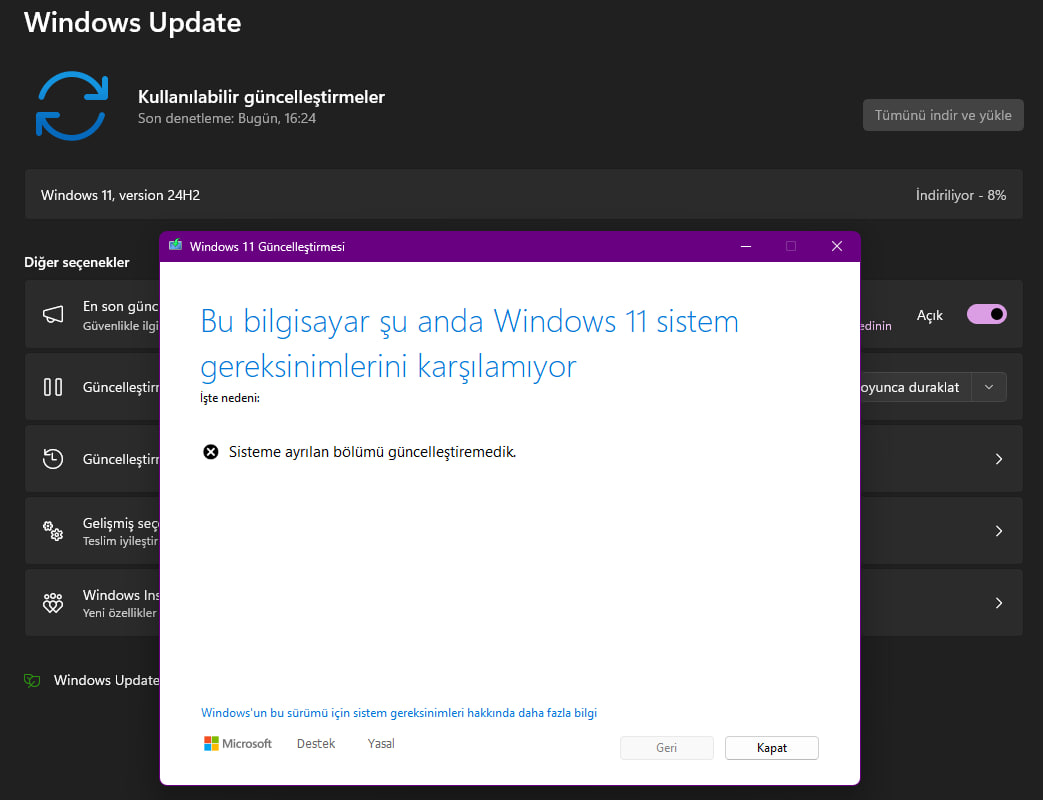Click the 'İşte nedeni:' label in dialog
This screenshot has height=800, width=1043.
[230, 398]
